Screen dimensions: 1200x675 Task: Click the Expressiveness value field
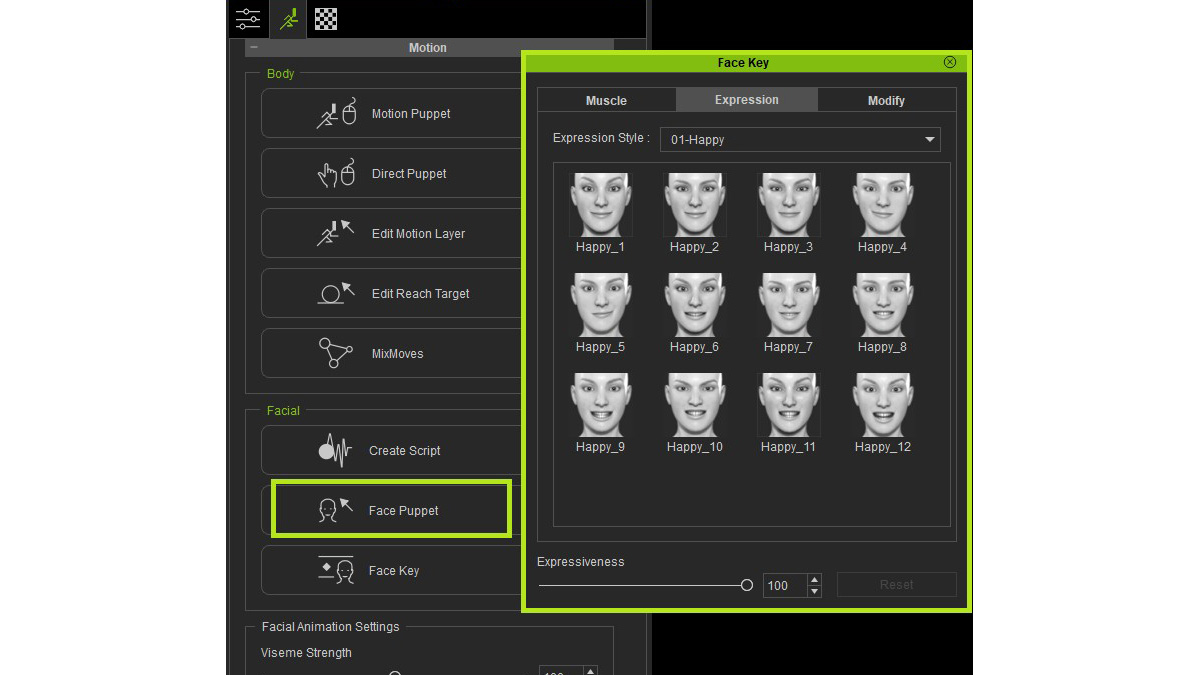[785, 585]
